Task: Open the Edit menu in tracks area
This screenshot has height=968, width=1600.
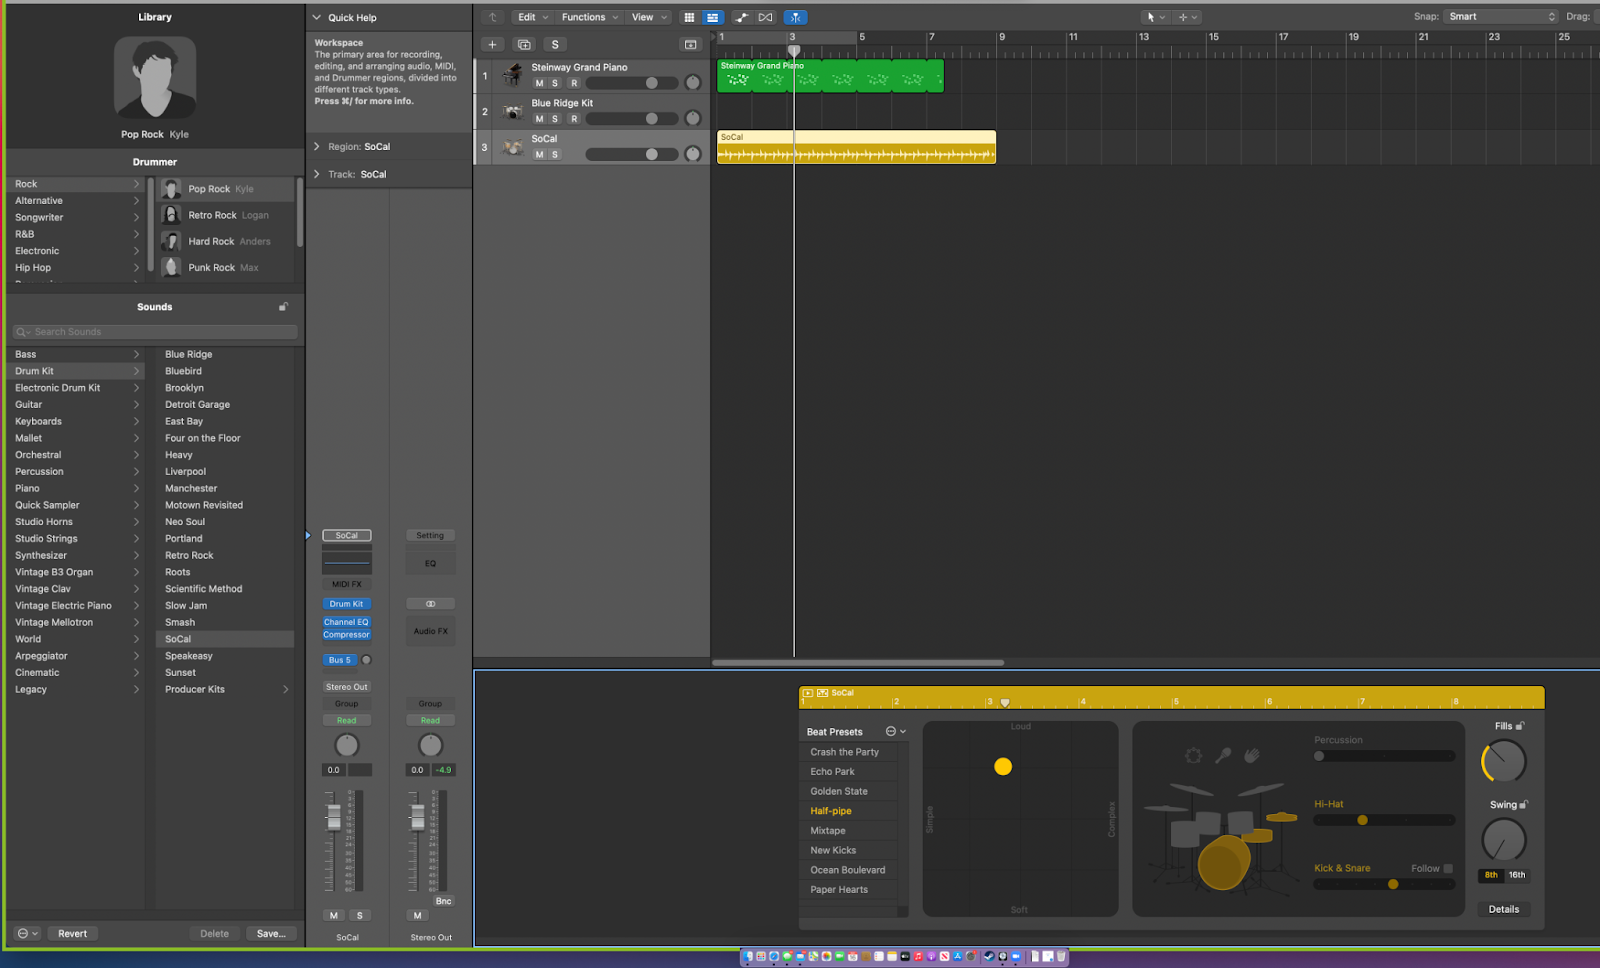Action: [x=532, y=17]
